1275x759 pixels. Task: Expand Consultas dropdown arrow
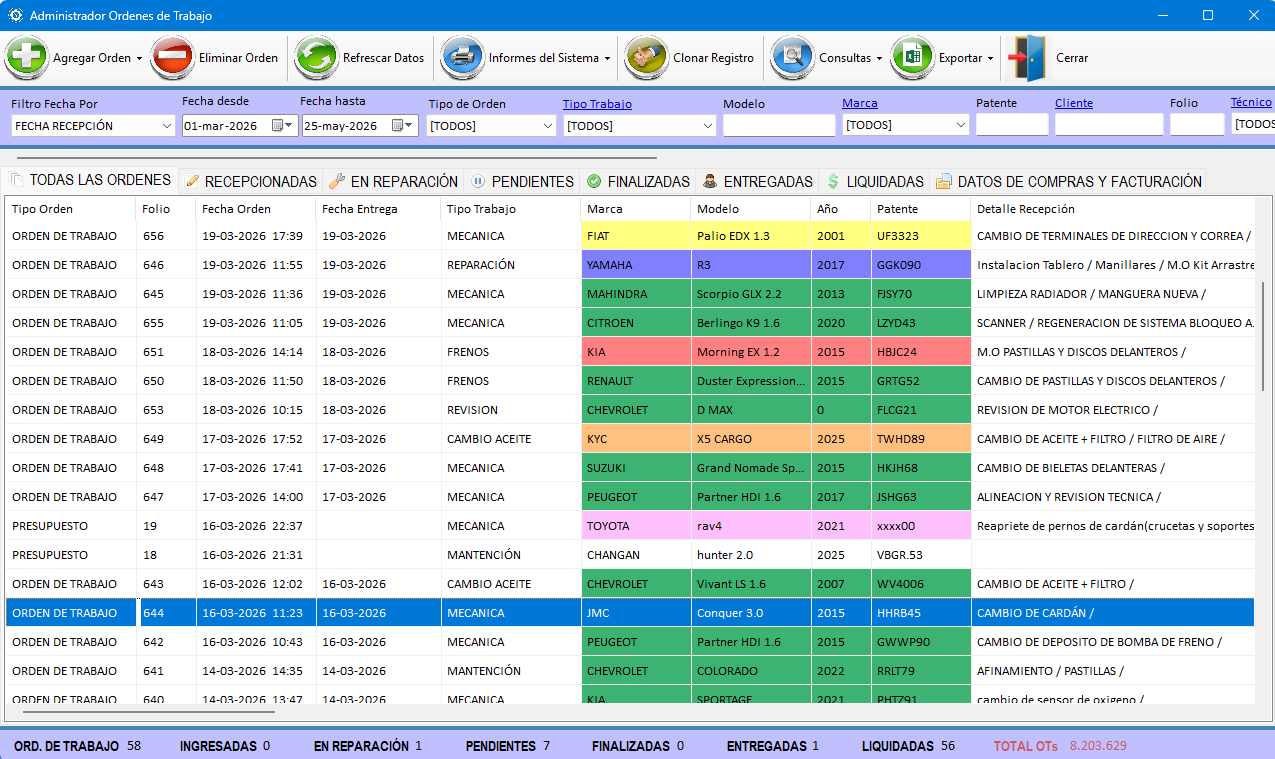pyautogui.click(x=879, y=59)
